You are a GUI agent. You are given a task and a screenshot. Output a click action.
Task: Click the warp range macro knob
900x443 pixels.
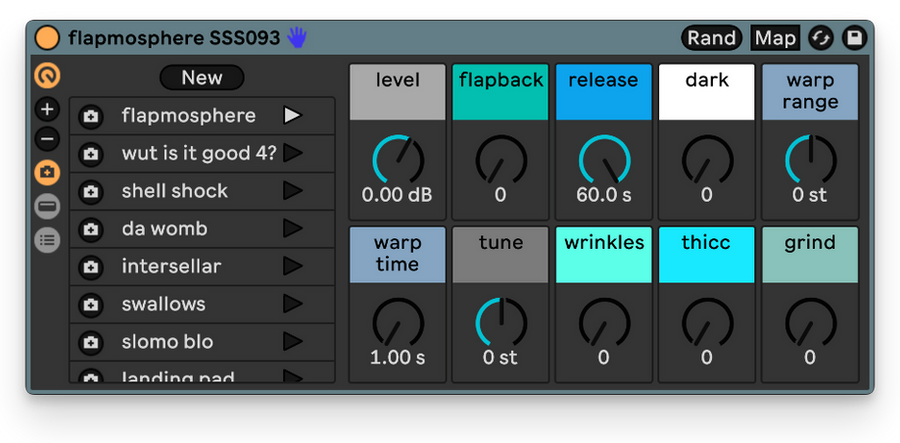810,160
